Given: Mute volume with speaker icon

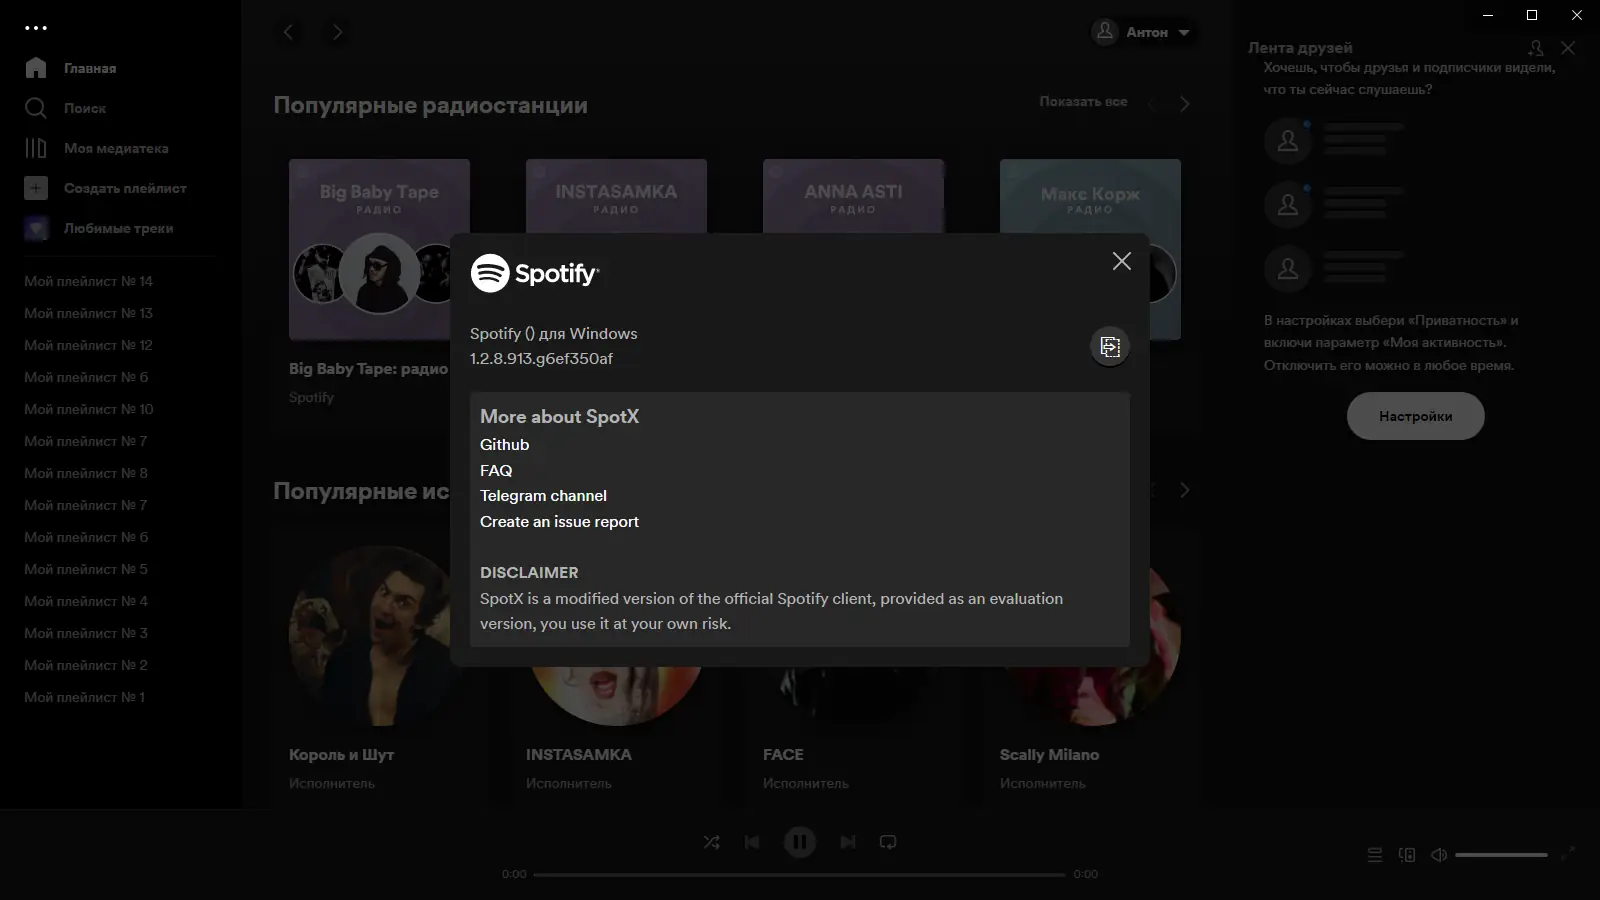Looking at the screenshot, I should [x=1439, y=854].
